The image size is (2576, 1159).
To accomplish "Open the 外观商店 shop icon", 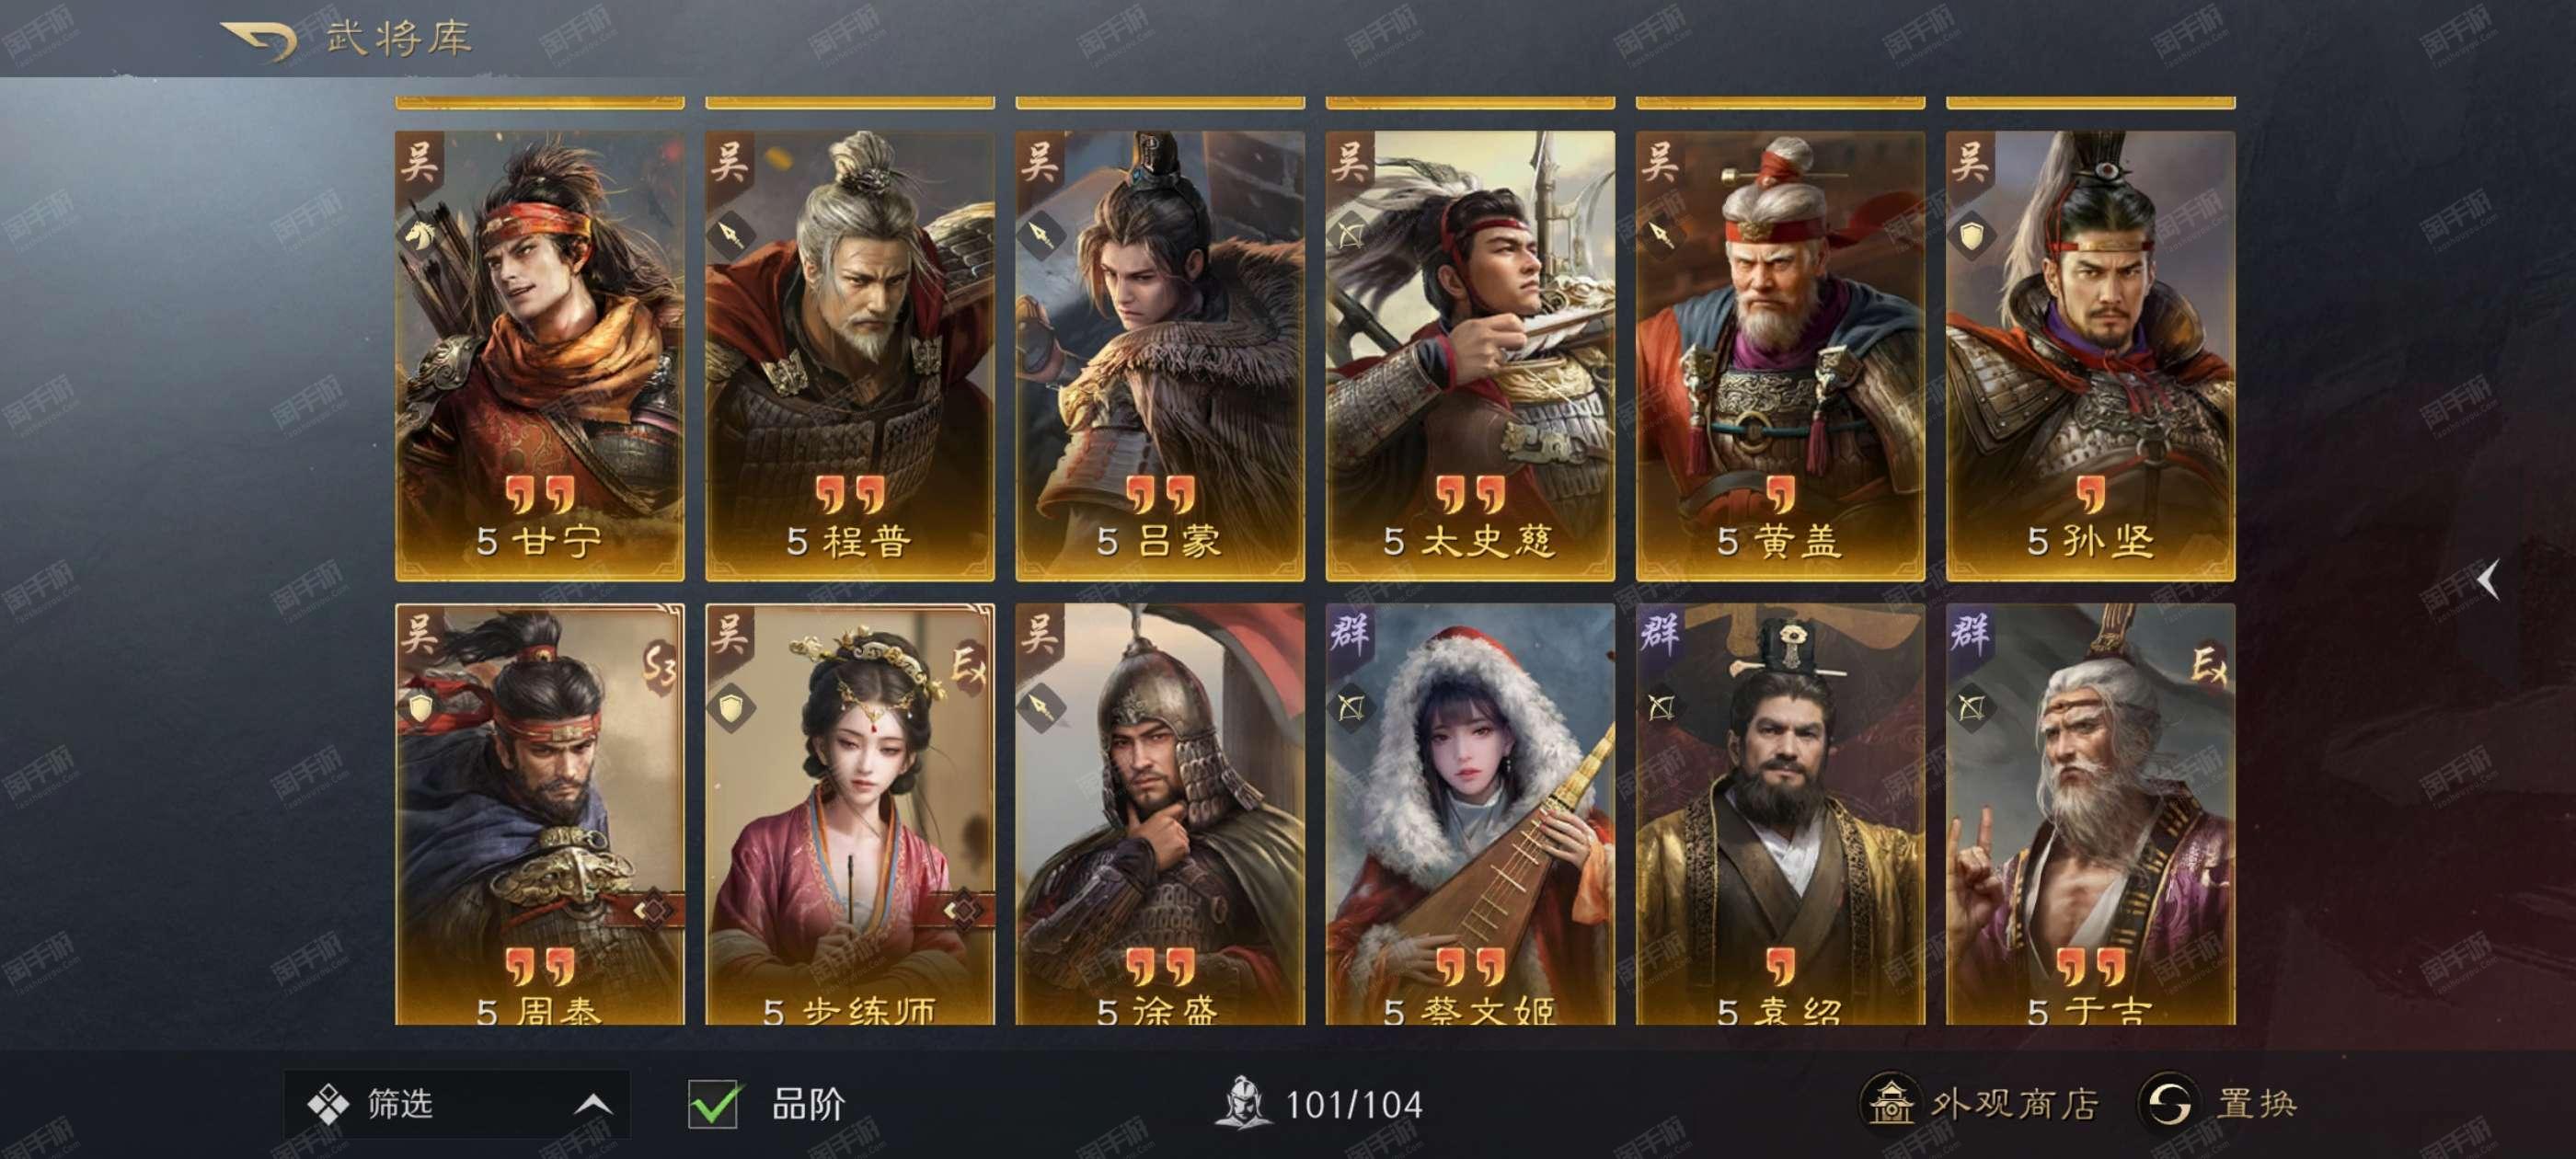I will (1889, 1104).
